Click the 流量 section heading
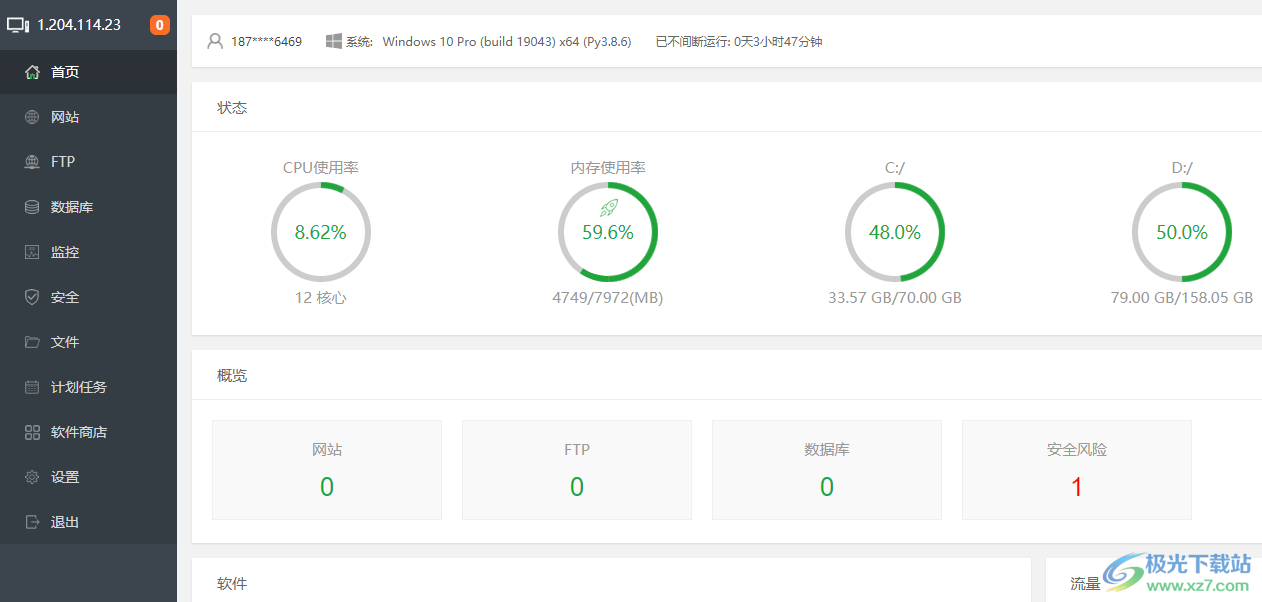Viewport: 1262px width, 602px height. pyautogui.click(x=1085, y=584)
